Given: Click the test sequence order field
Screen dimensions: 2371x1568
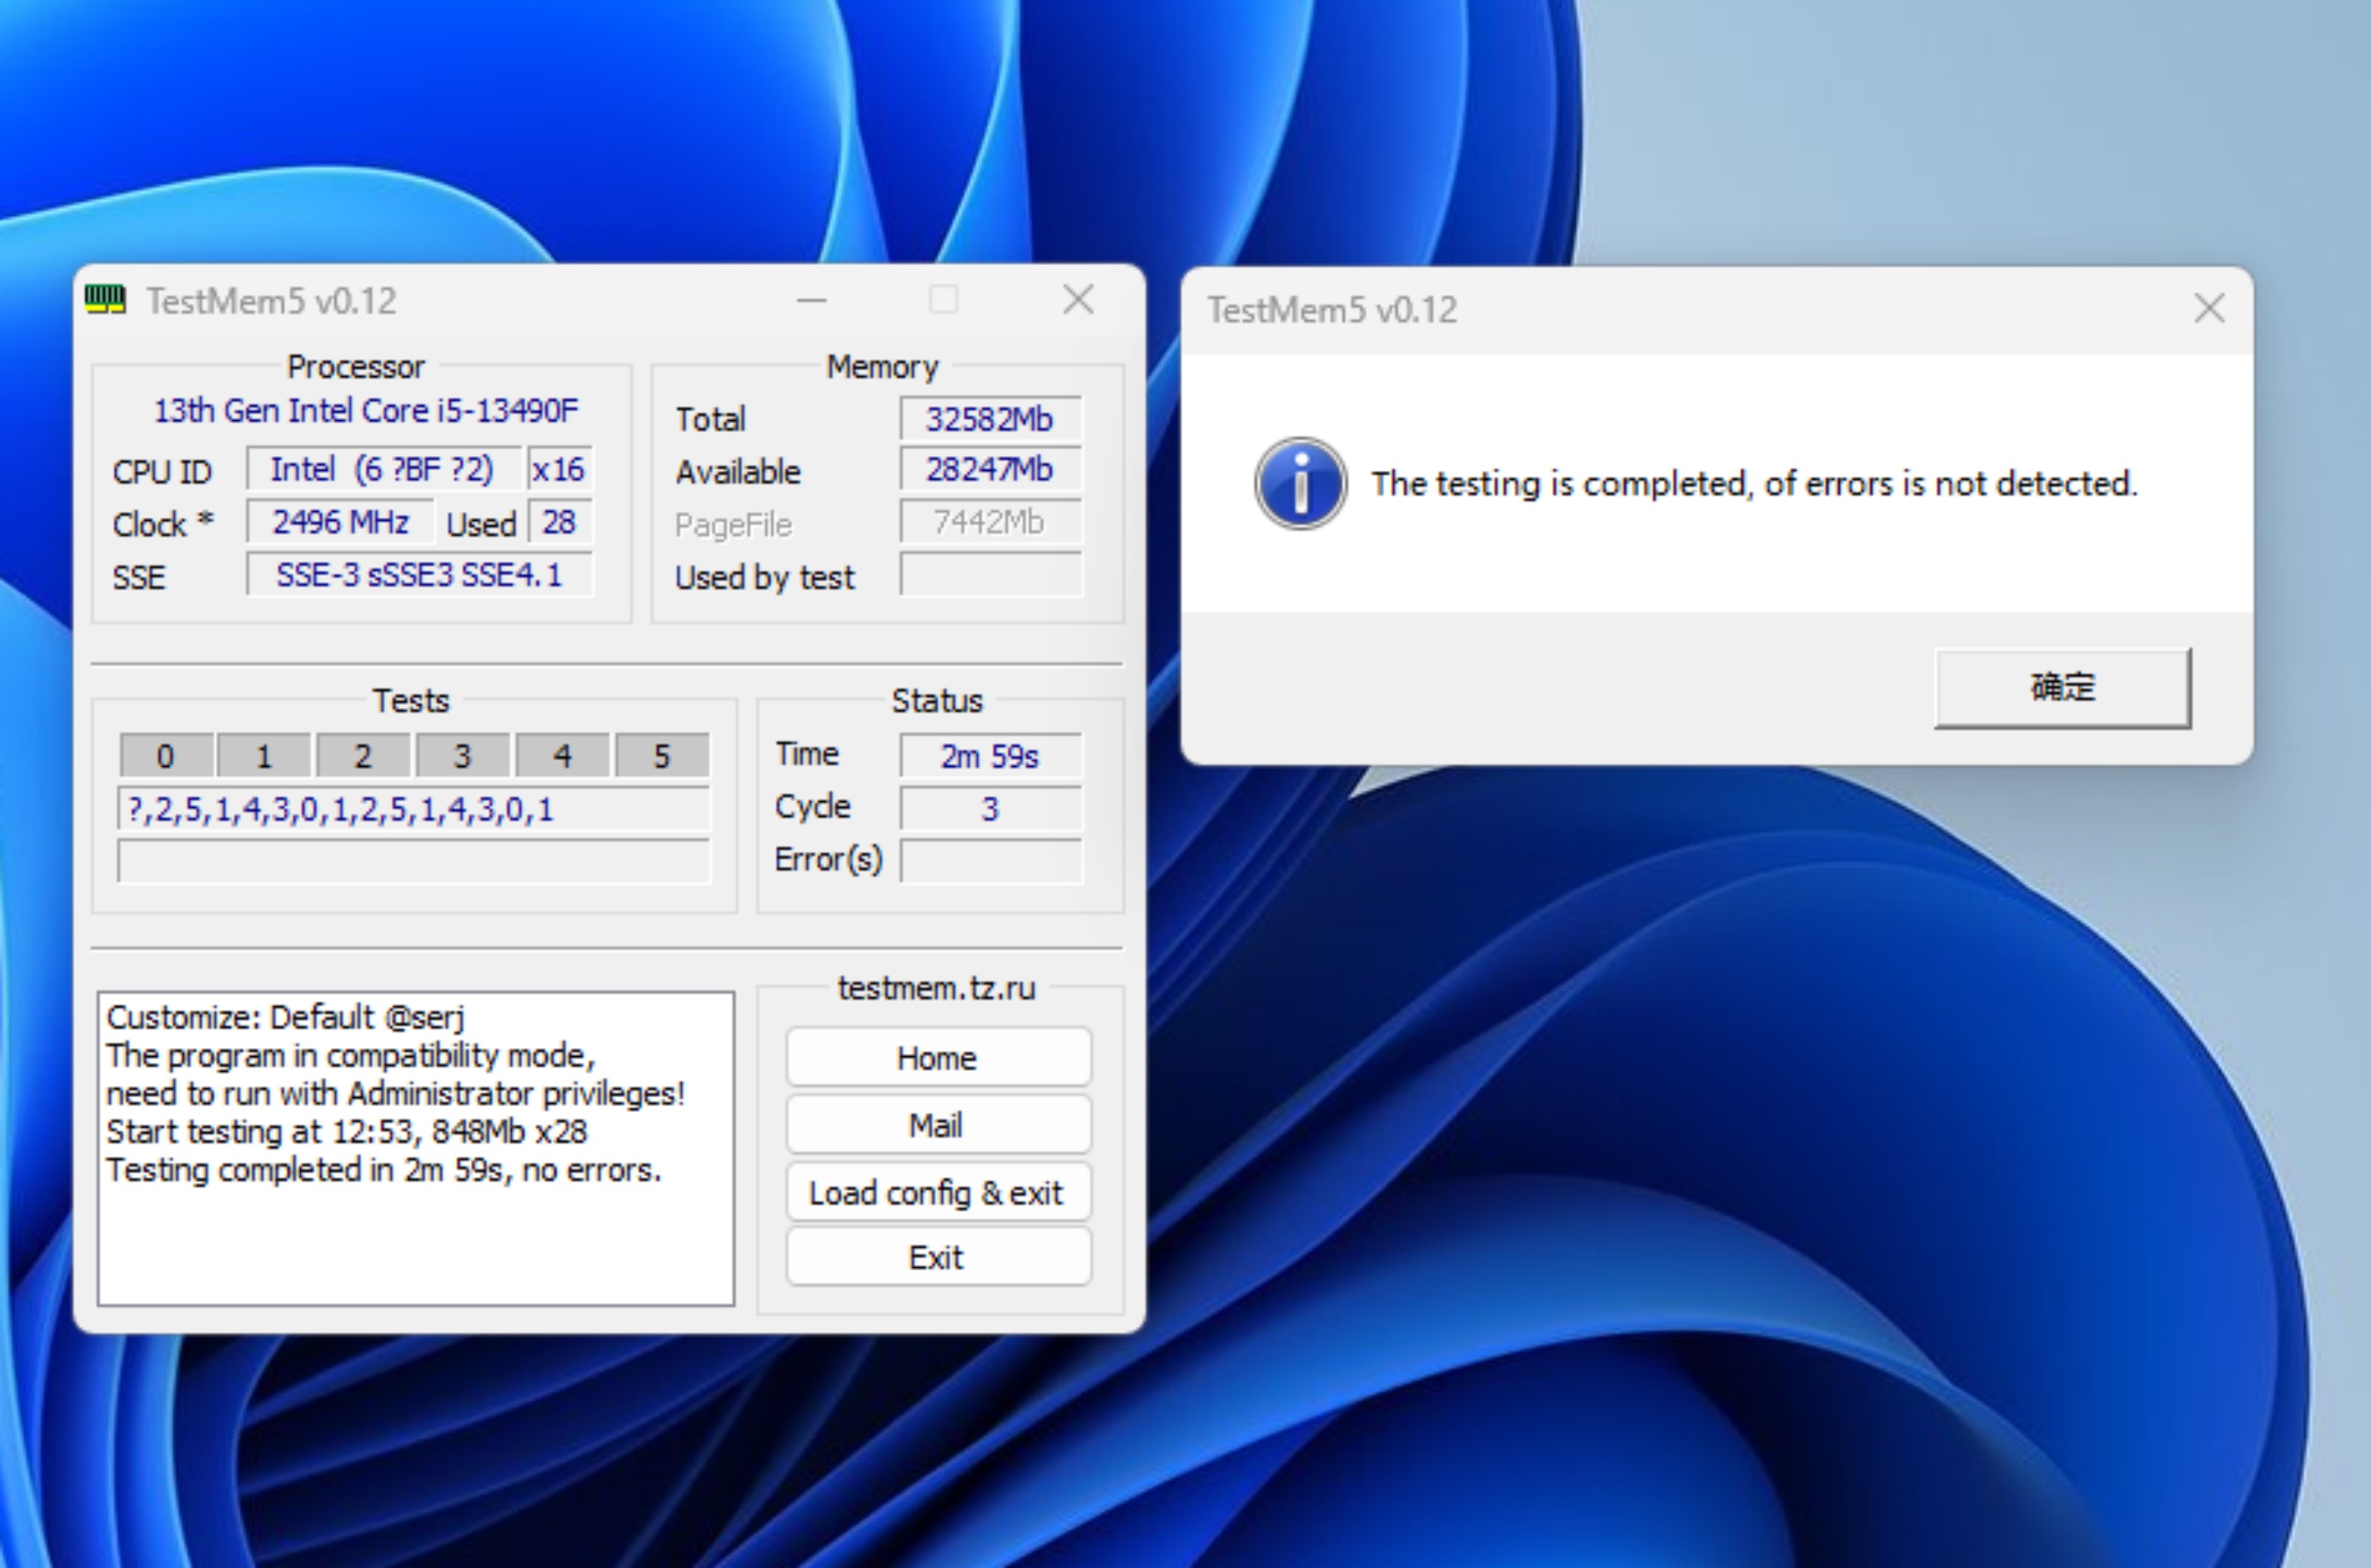Looking at the screenshot, I should [414, 809].
